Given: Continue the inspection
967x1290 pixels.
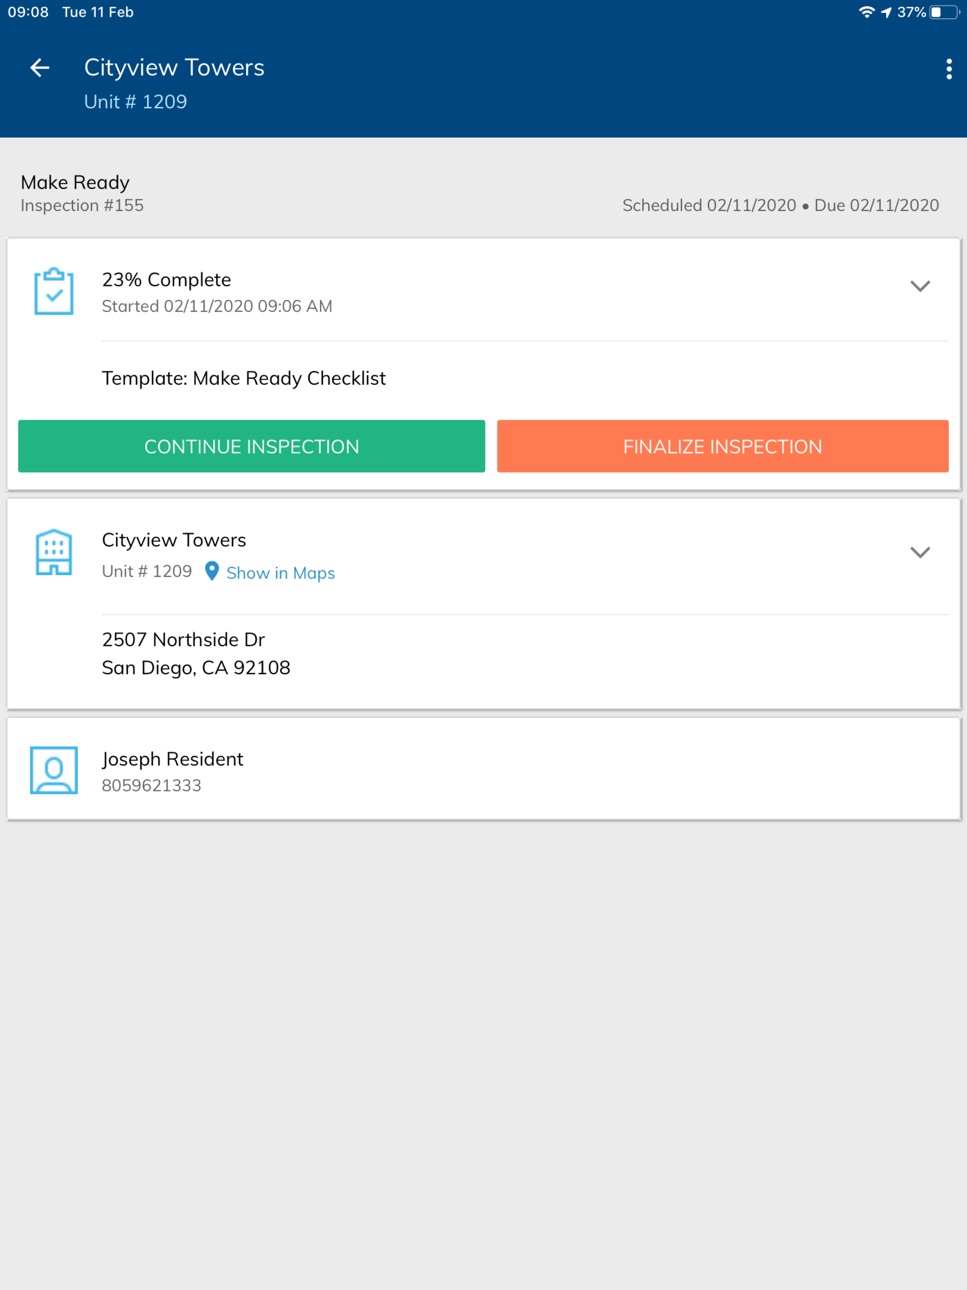Looking at the screenshot, I should (x=251, y=446).
